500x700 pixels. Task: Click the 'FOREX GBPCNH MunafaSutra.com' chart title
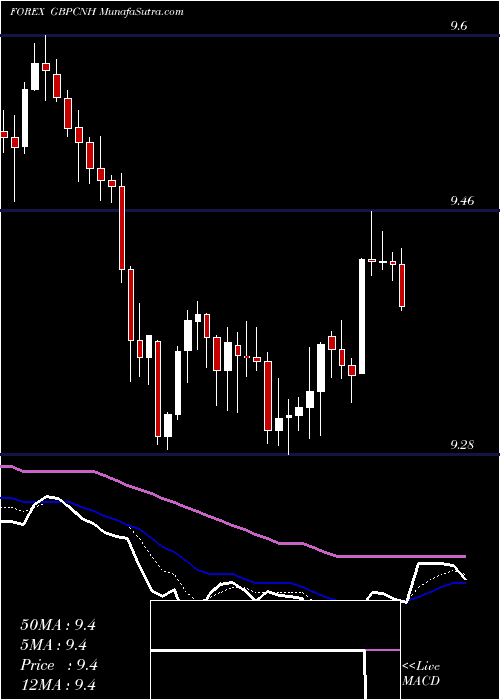[96, 12]
